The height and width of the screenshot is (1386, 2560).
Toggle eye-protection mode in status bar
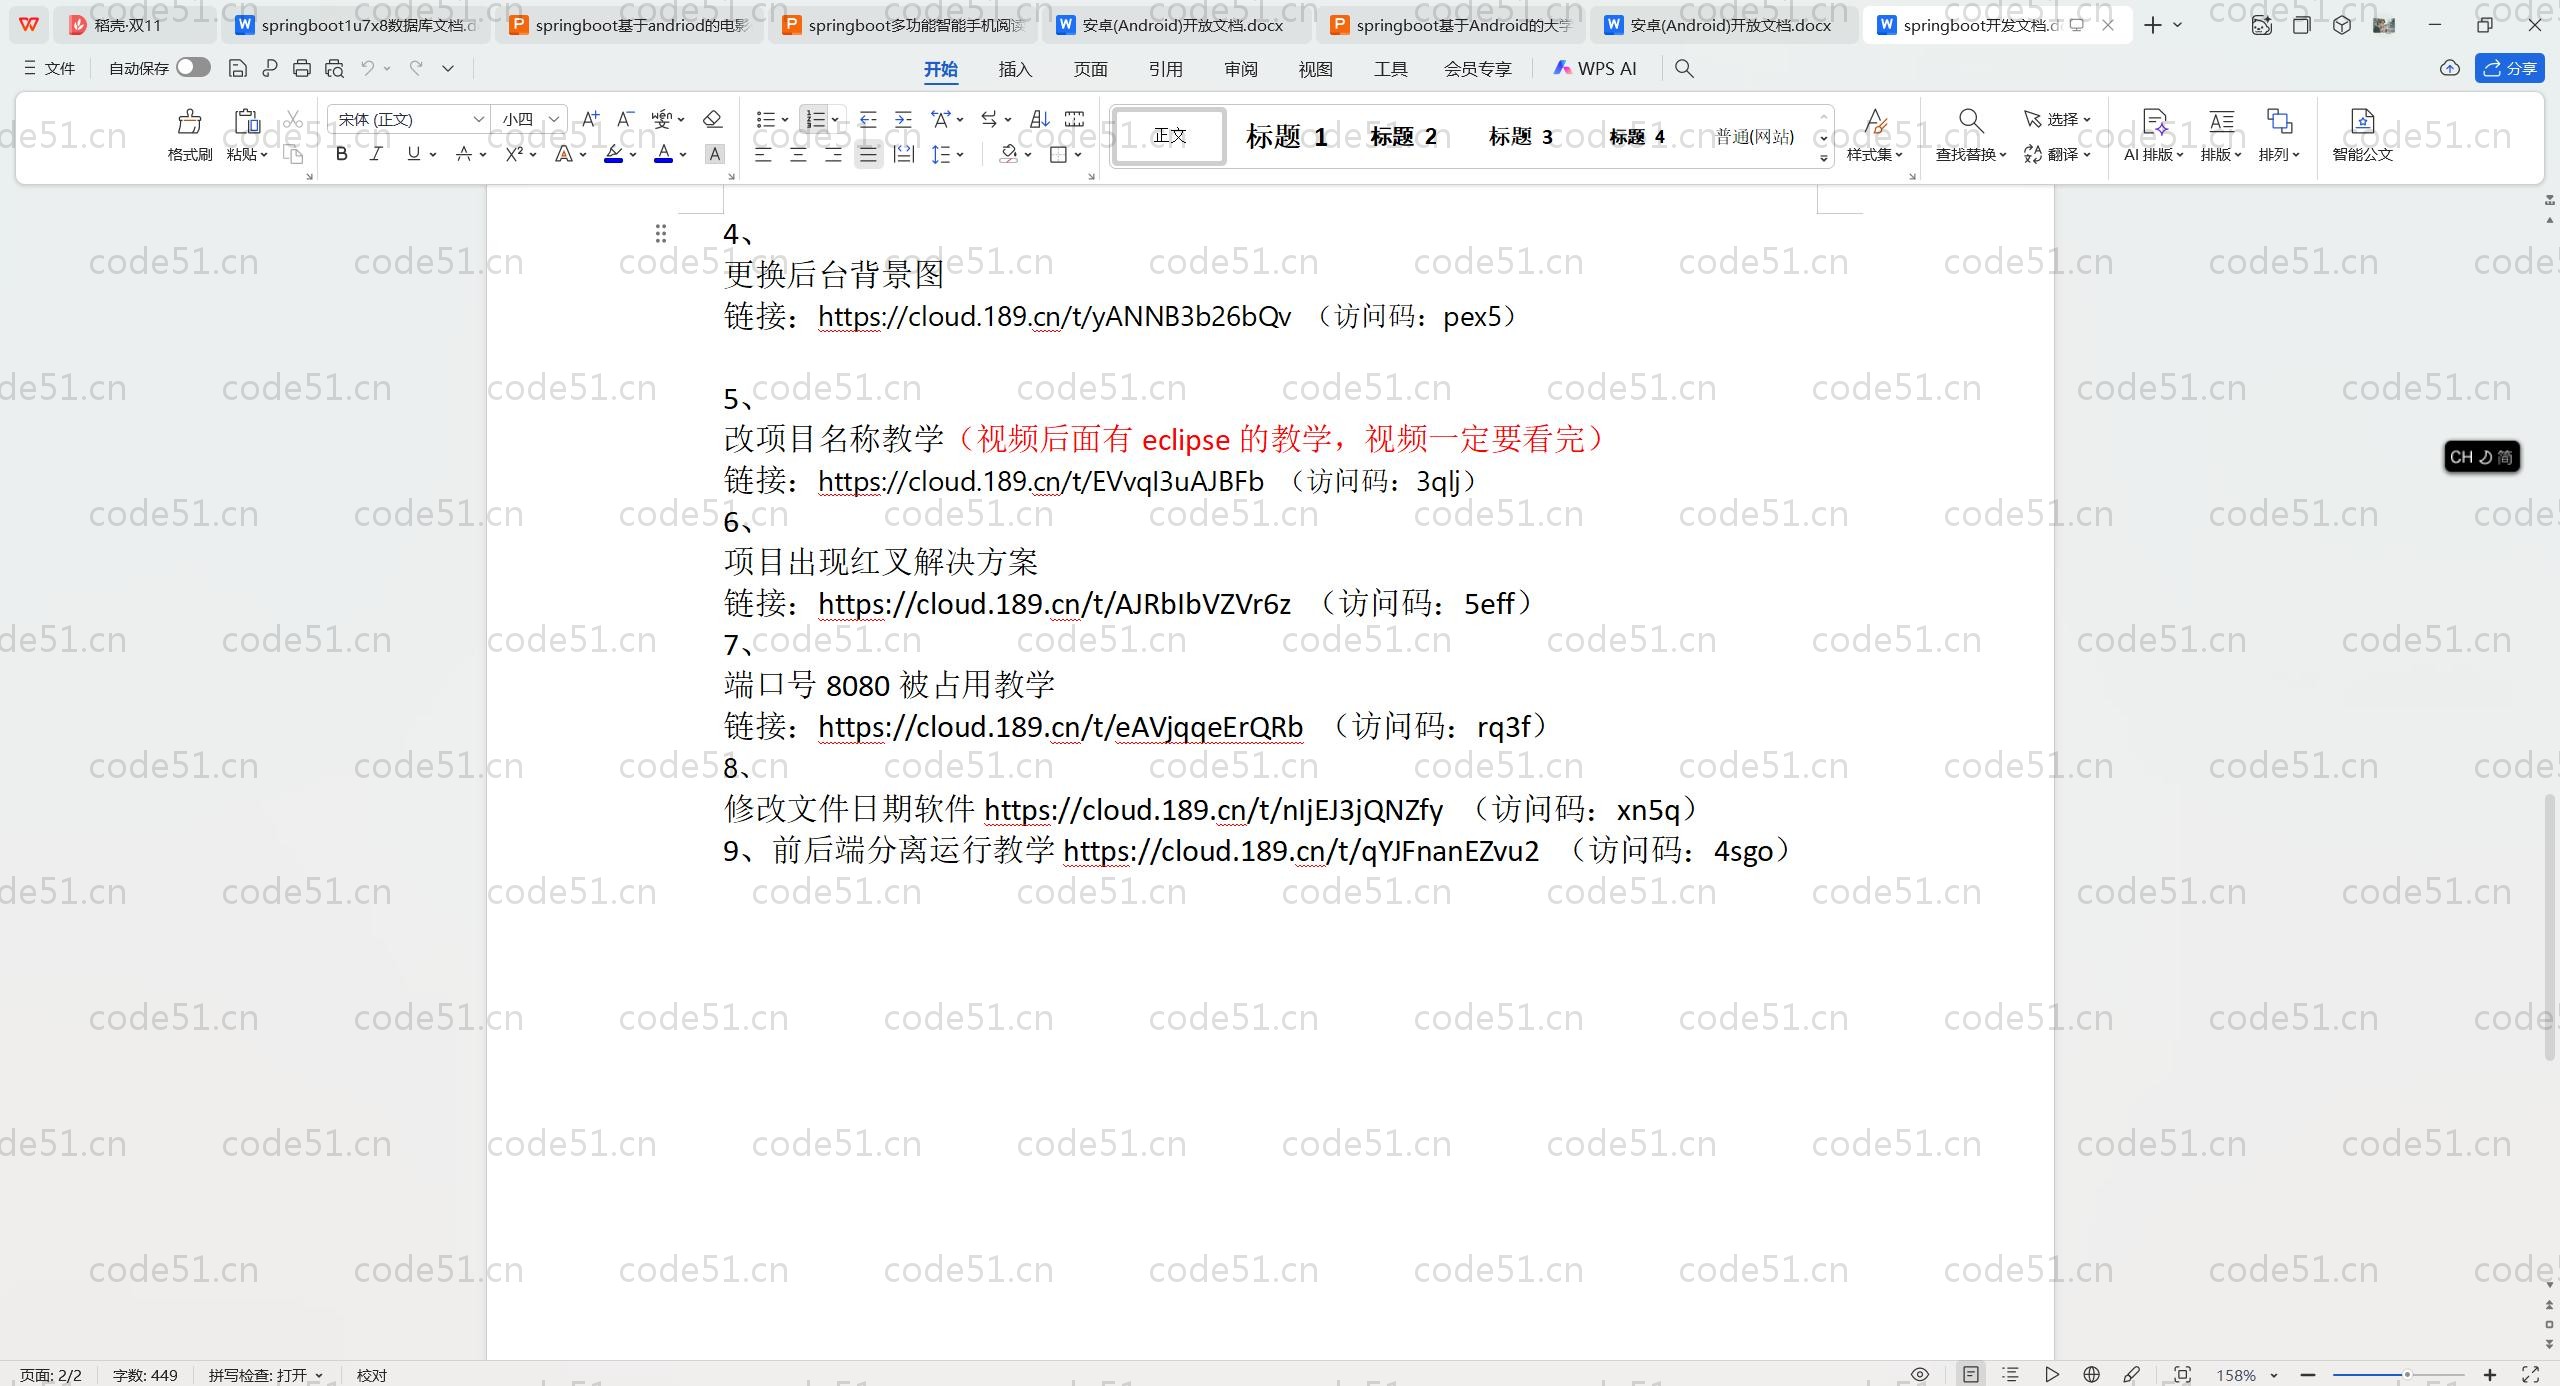1920,1375
